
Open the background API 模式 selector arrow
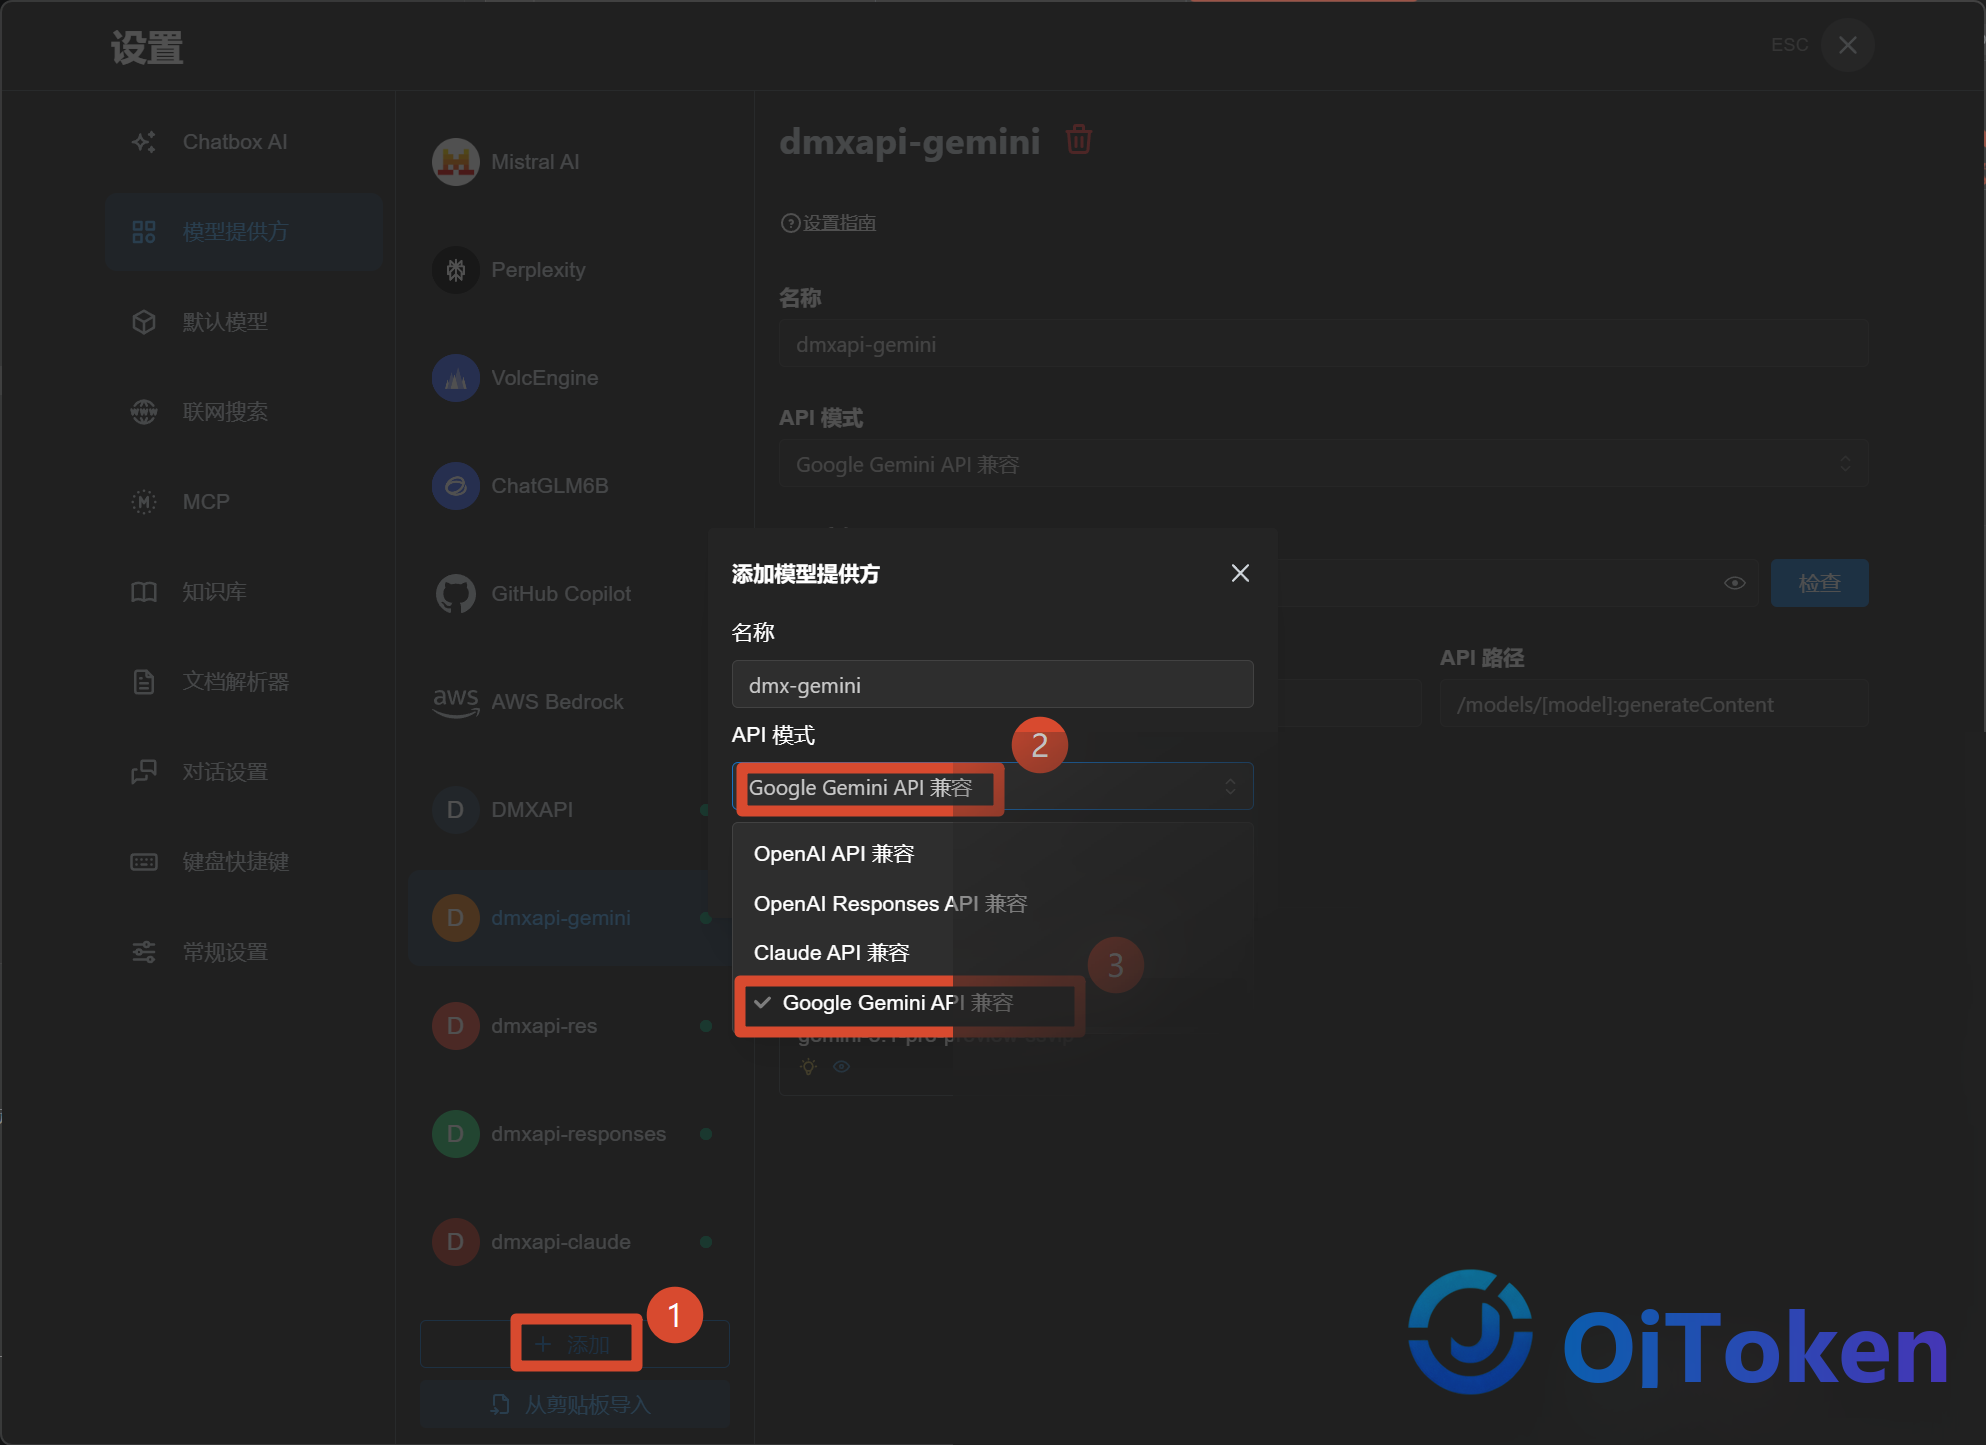[1845, 464]
